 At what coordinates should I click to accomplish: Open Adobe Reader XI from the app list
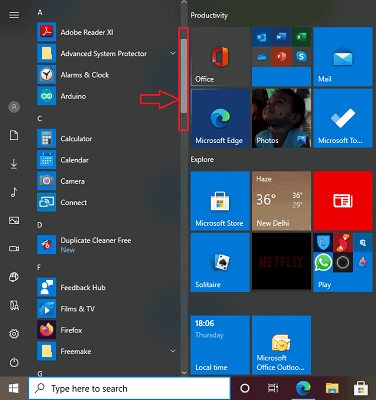point(107,32)
